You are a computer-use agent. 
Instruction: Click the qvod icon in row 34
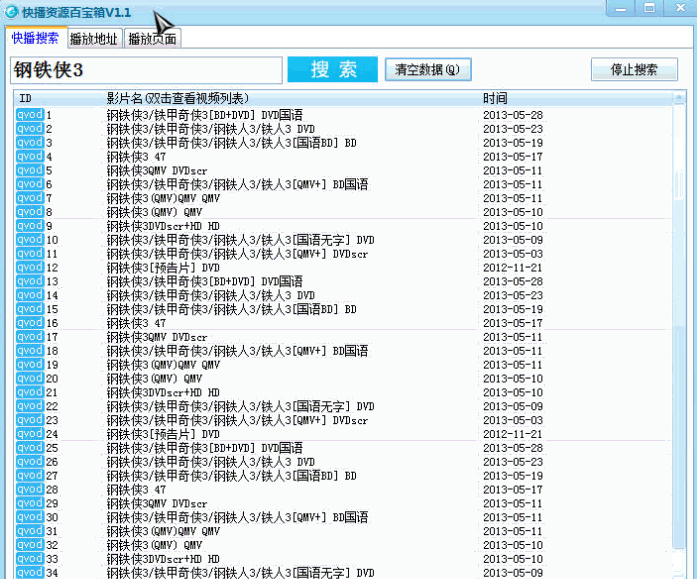click(x=30, y=572)
